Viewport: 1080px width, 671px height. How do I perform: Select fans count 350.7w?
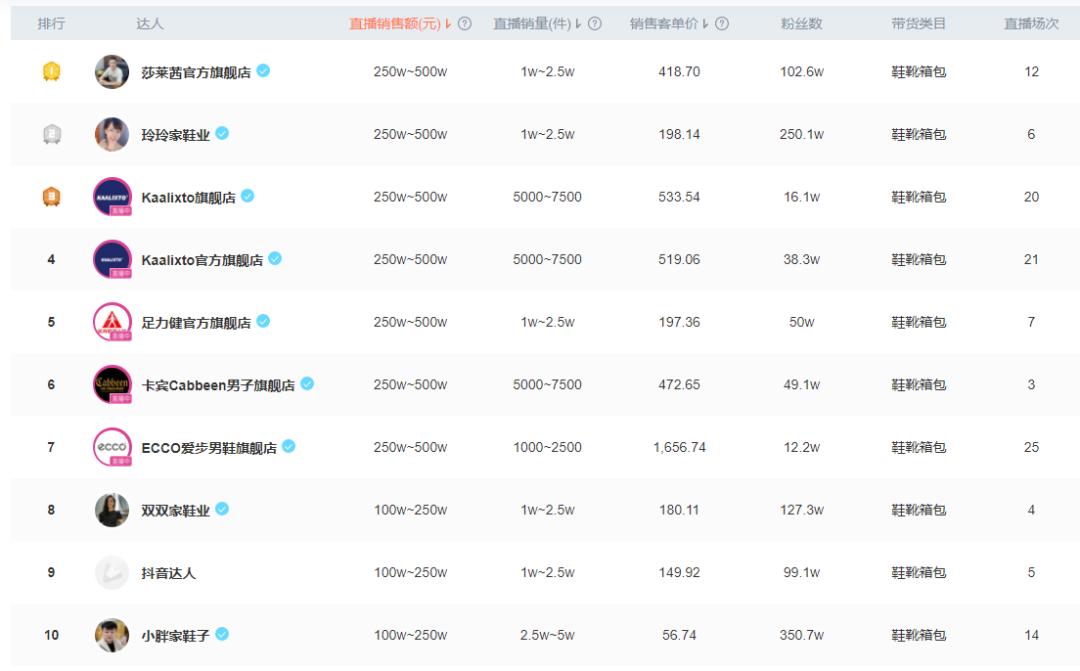coord(802,635)
